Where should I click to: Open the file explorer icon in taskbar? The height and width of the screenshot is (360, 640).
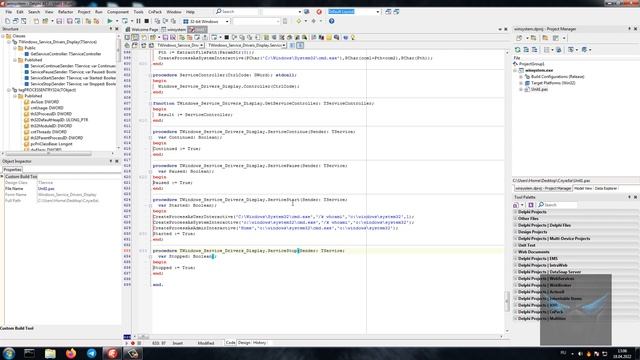click(50, 353)
